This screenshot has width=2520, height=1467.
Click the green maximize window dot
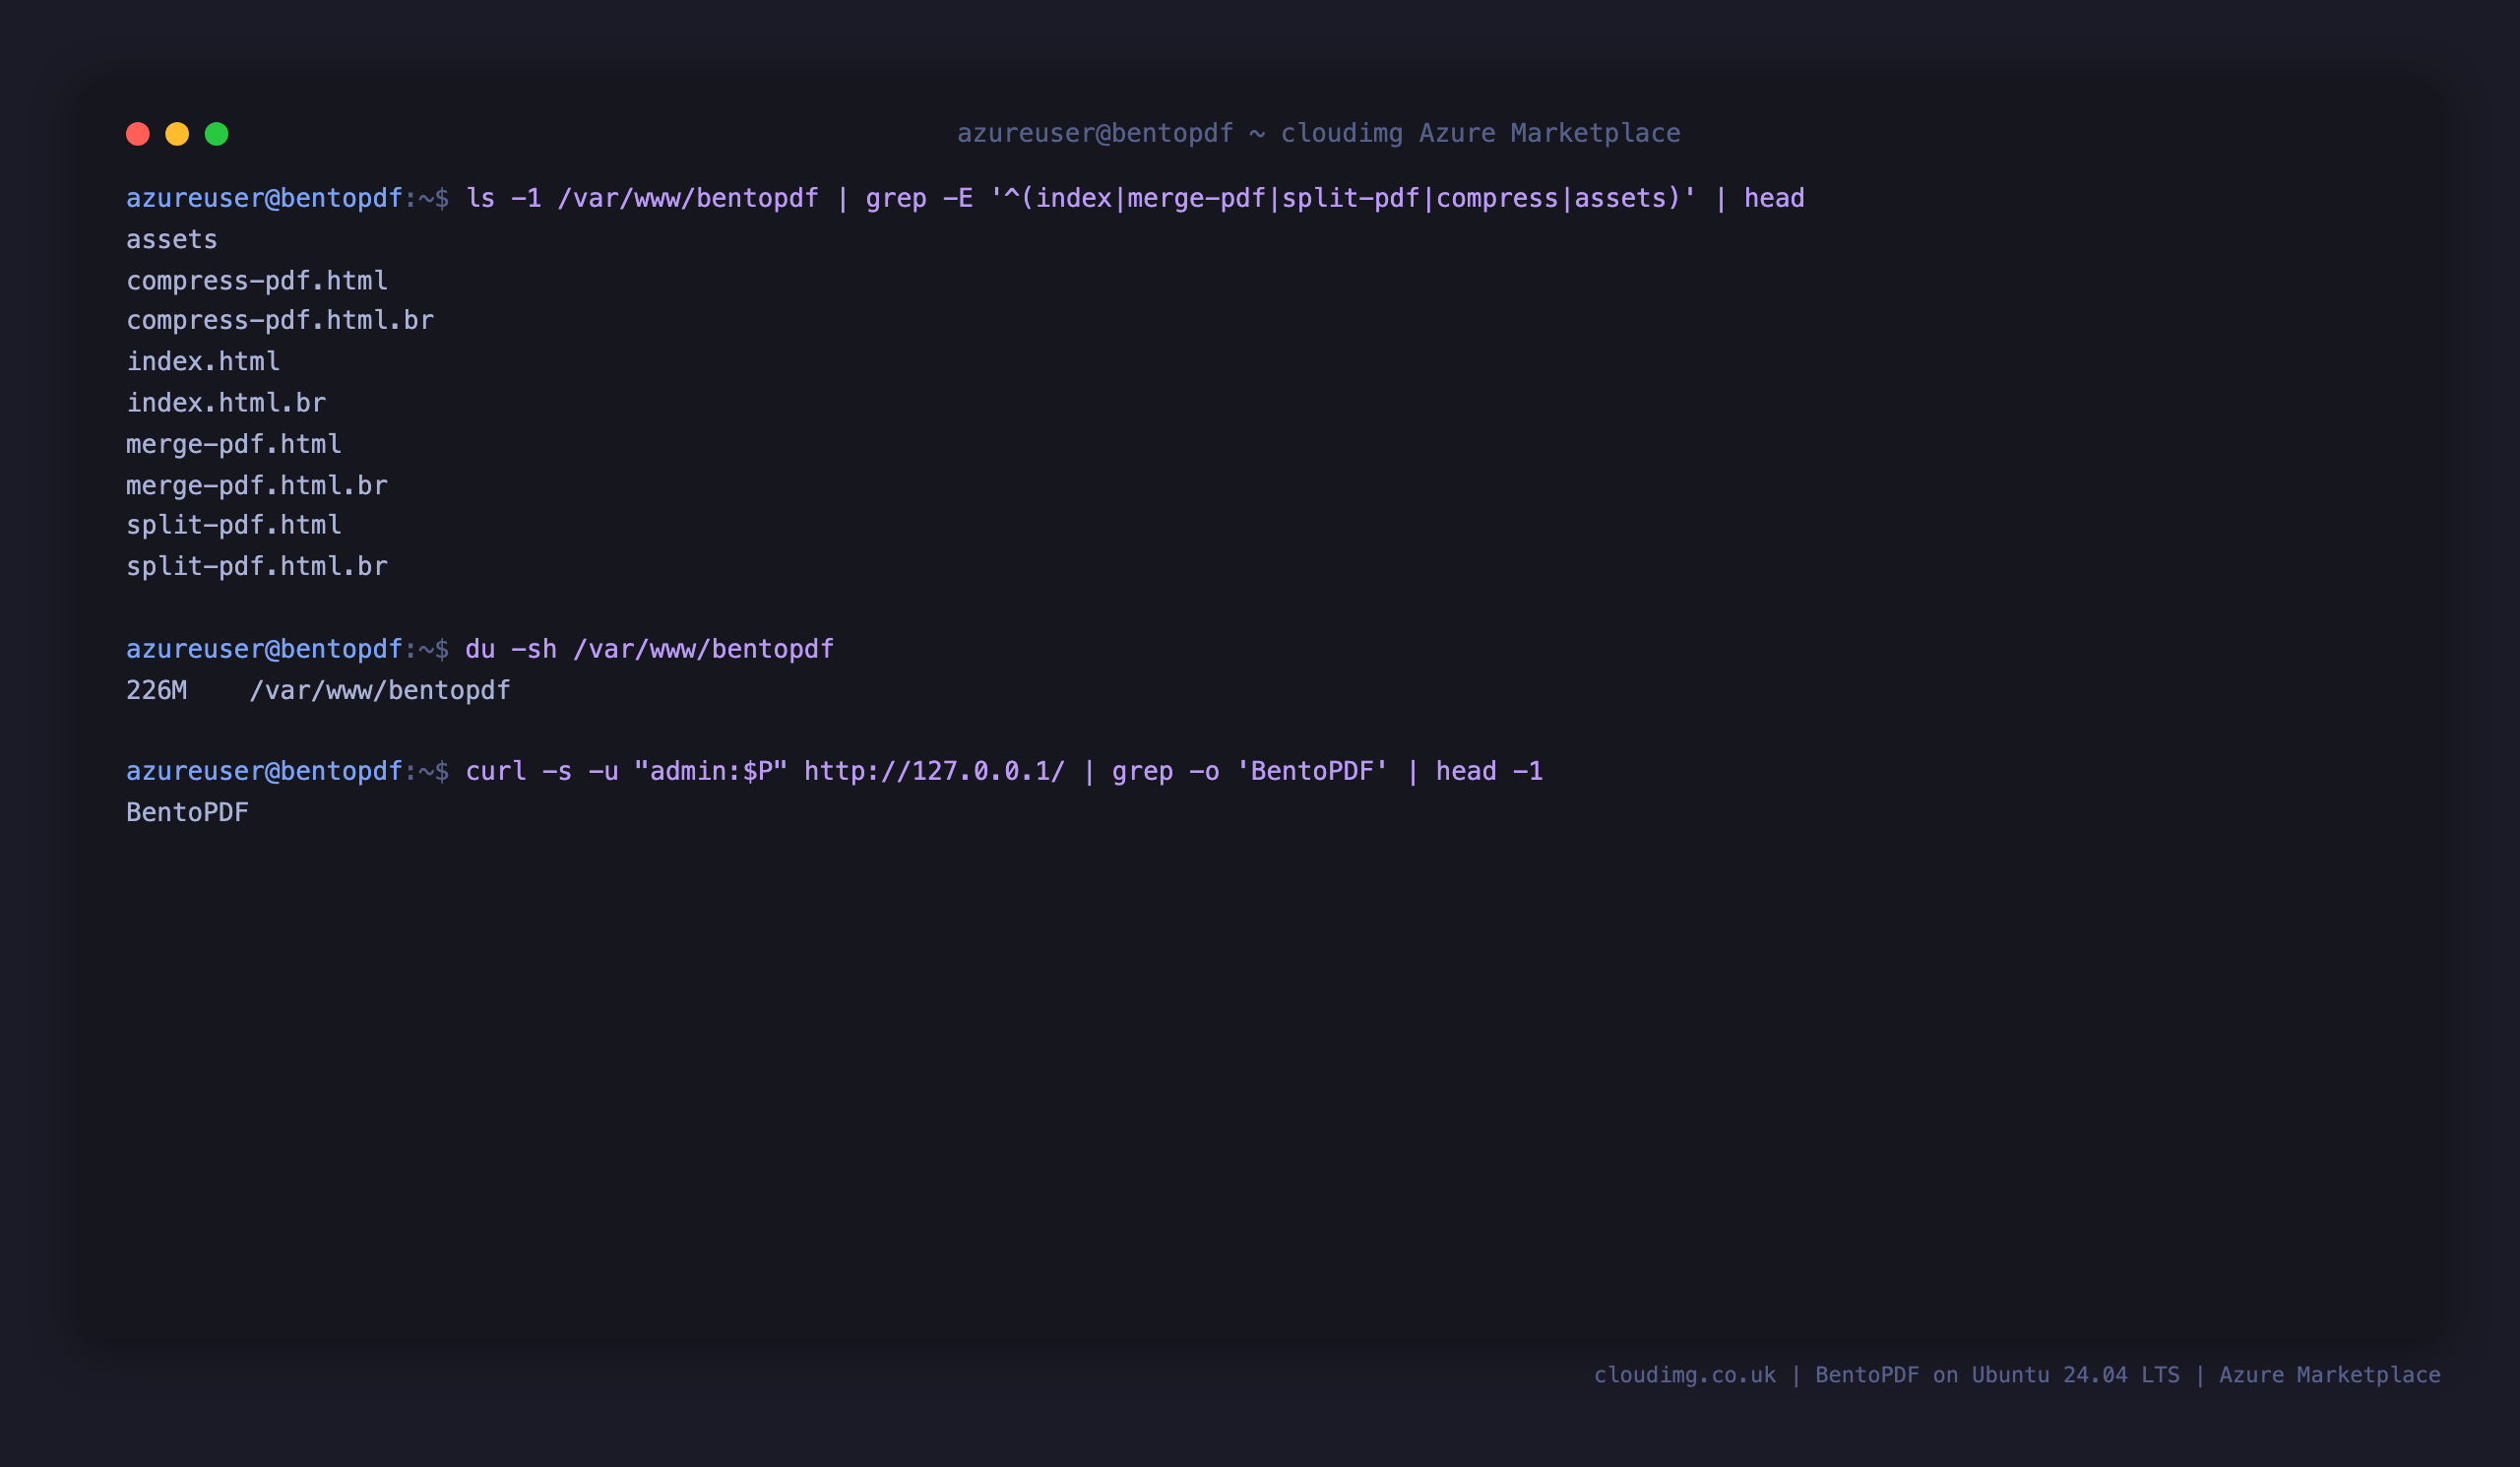tap(217, 134)
